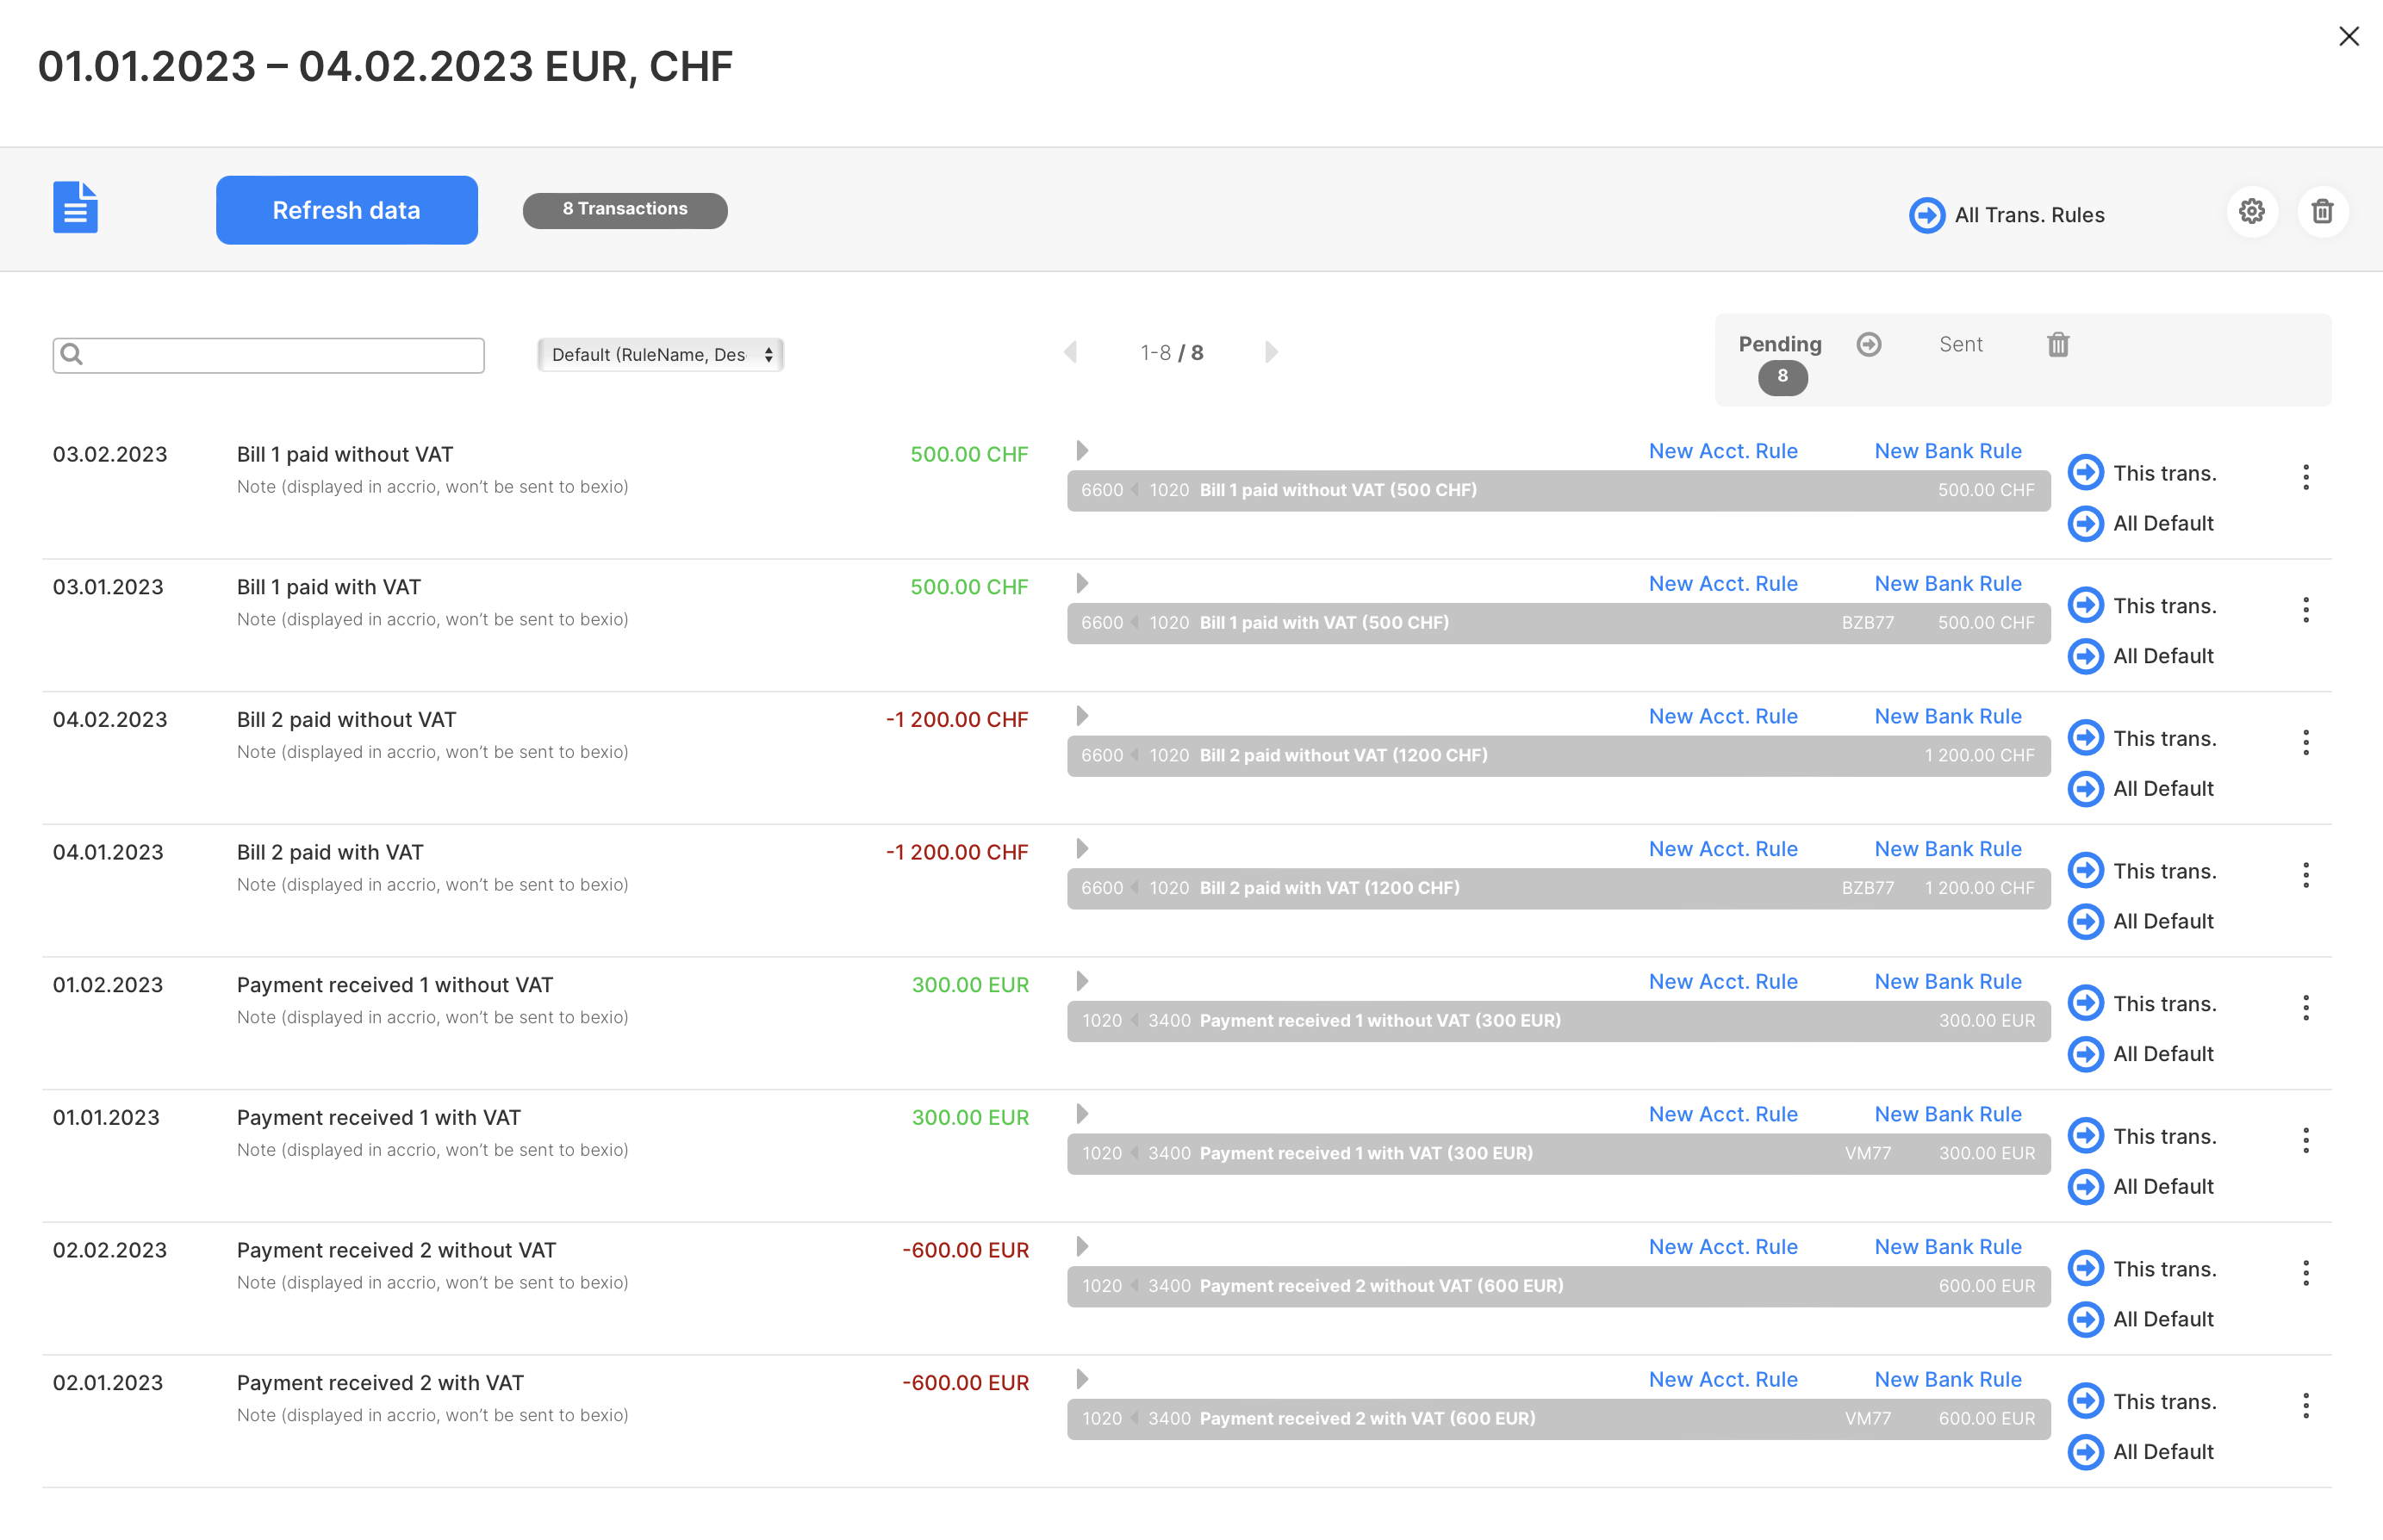Image resolution: width=2383 pixels, height=1540 pixels.
Task: Click All Default for Payment received 1 without VAT
Action: (2141, 1054)
